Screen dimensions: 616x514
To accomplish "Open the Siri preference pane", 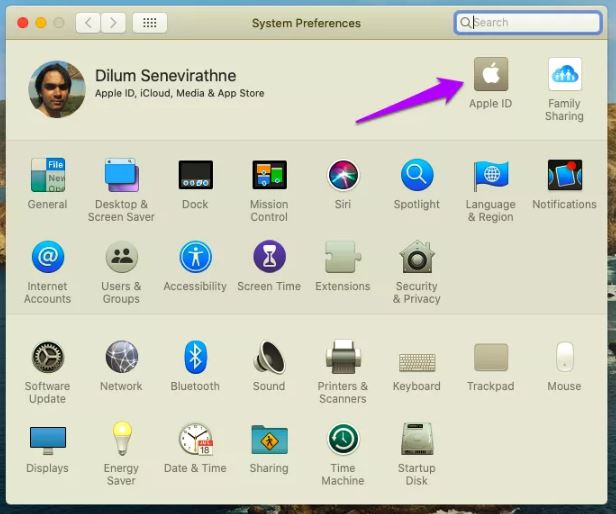I will [x=343, y=176].
